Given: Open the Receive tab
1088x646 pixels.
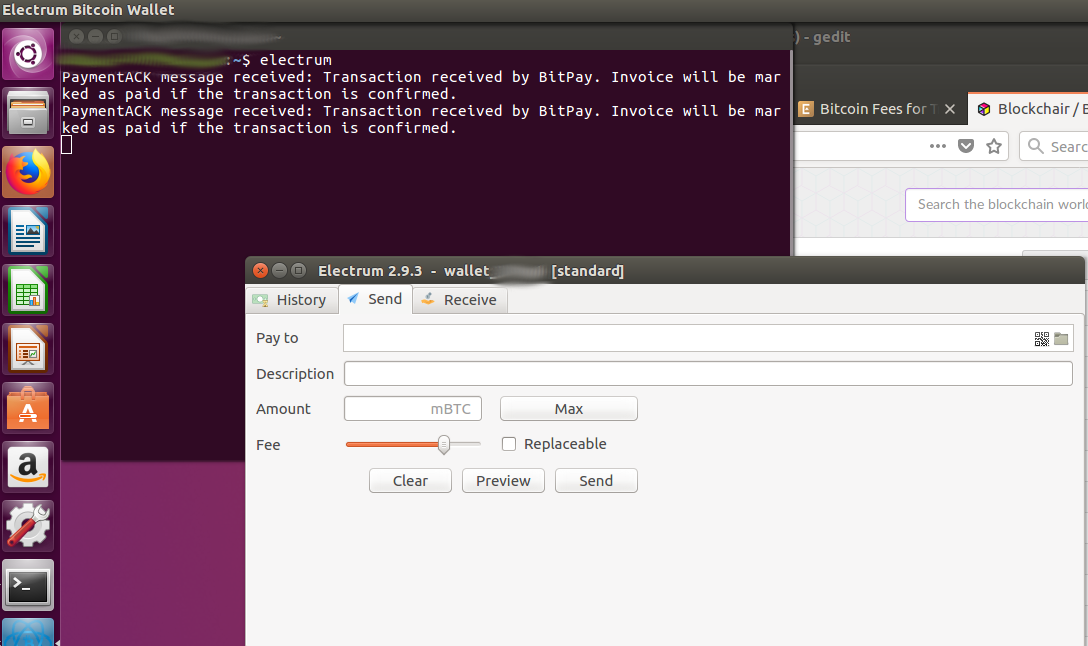Looking at the screenshot, I should click(459, 300).
